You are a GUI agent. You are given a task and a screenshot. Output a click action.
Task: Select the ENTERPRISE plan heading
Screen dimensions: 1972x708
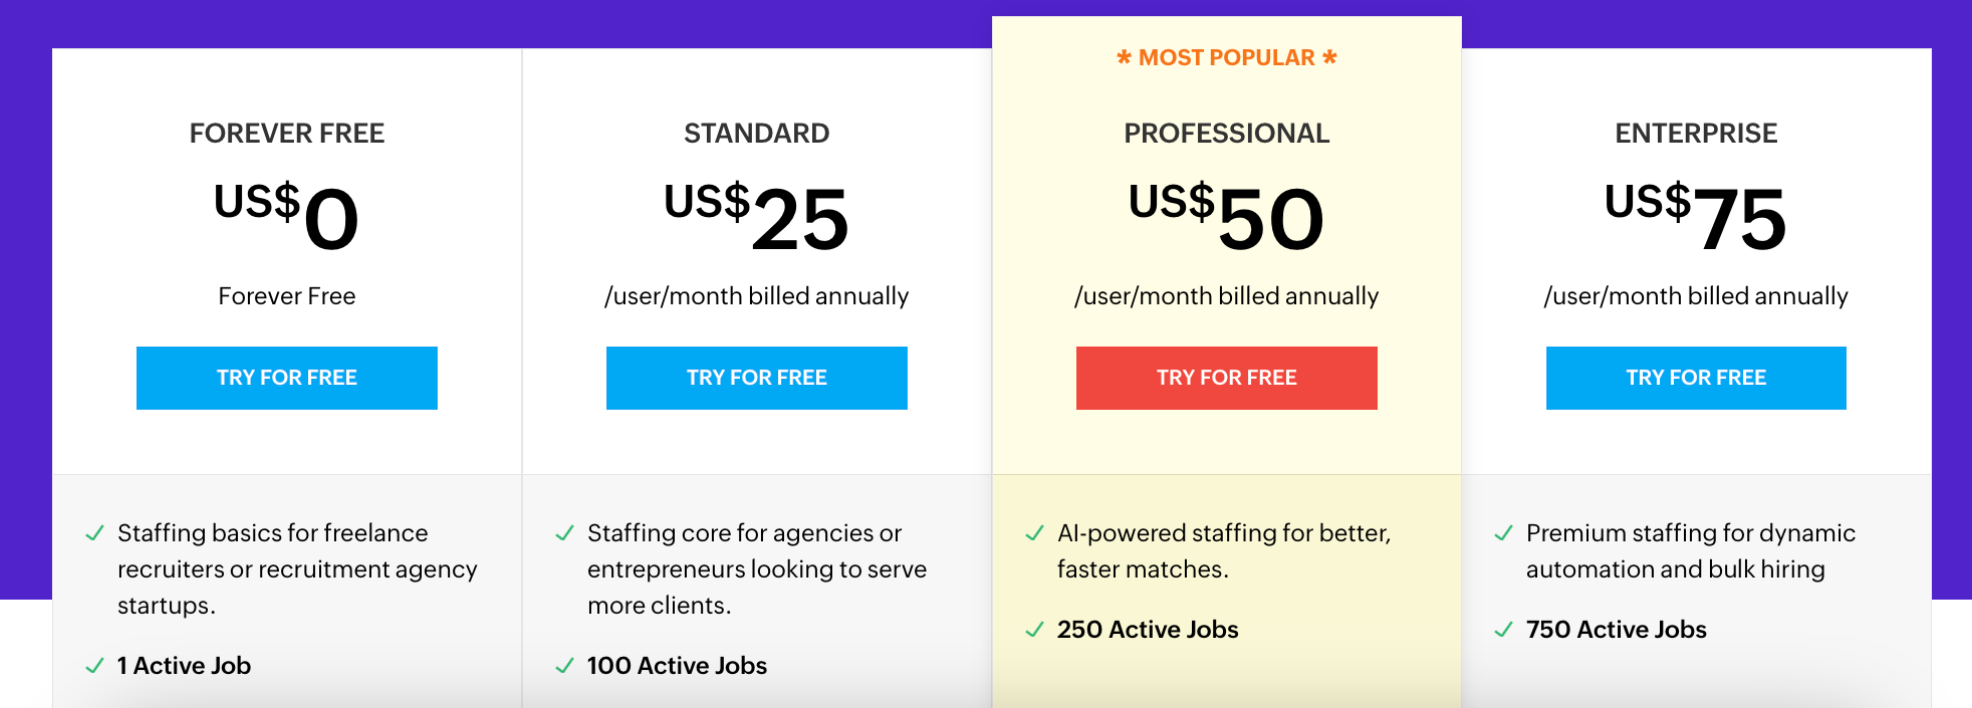point(1695,132)
